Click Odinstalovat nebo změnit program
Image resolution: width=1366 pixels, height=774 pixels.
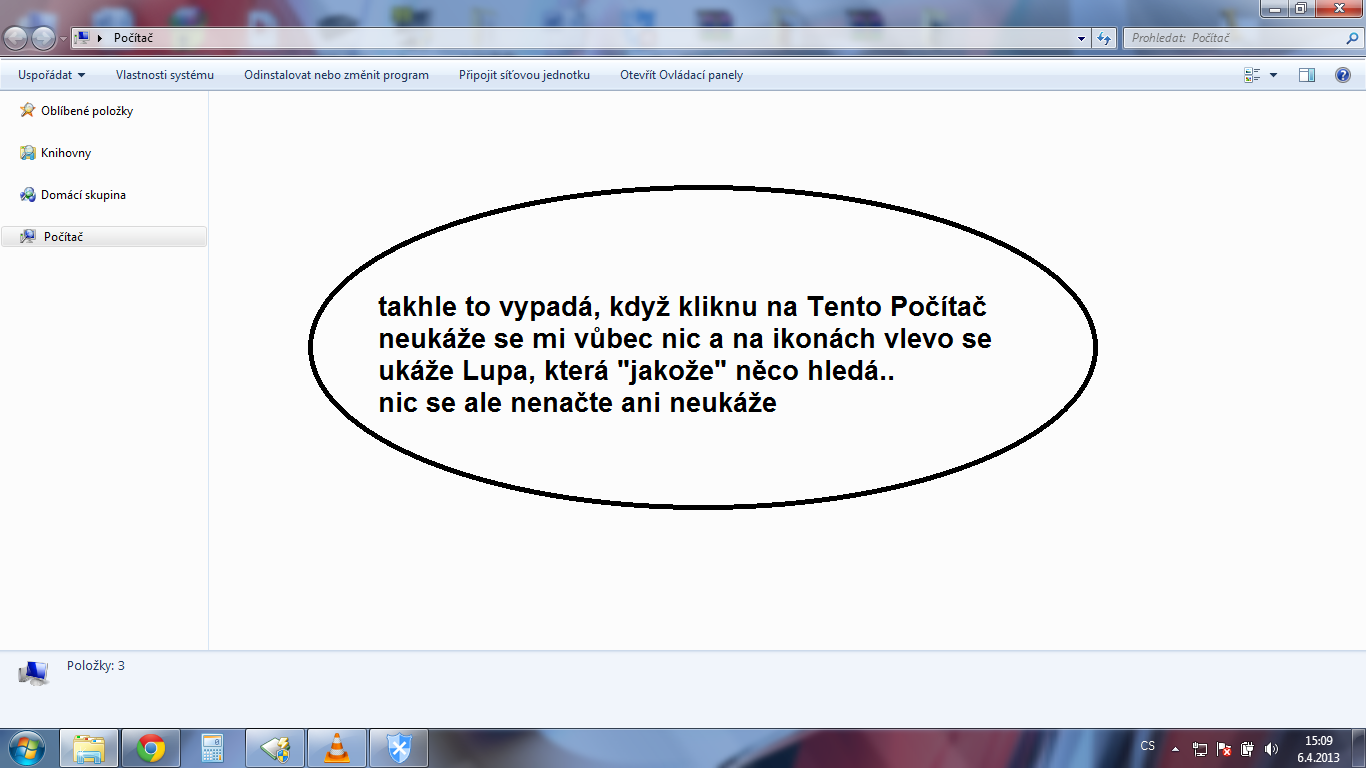[x=336, y=75]
